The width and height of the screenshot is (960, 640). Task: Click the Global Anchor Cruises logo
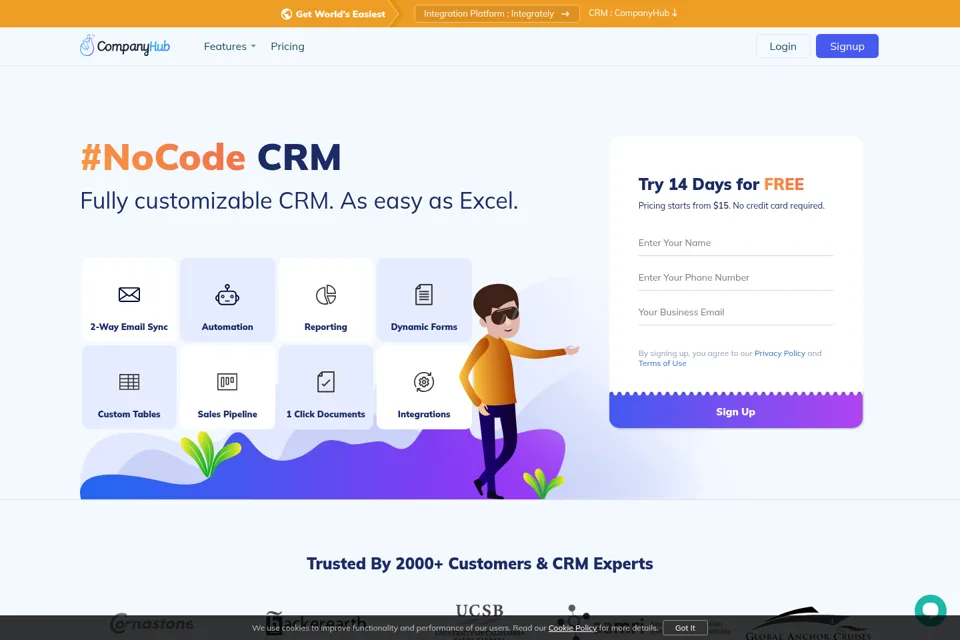(x=808, y=623)
